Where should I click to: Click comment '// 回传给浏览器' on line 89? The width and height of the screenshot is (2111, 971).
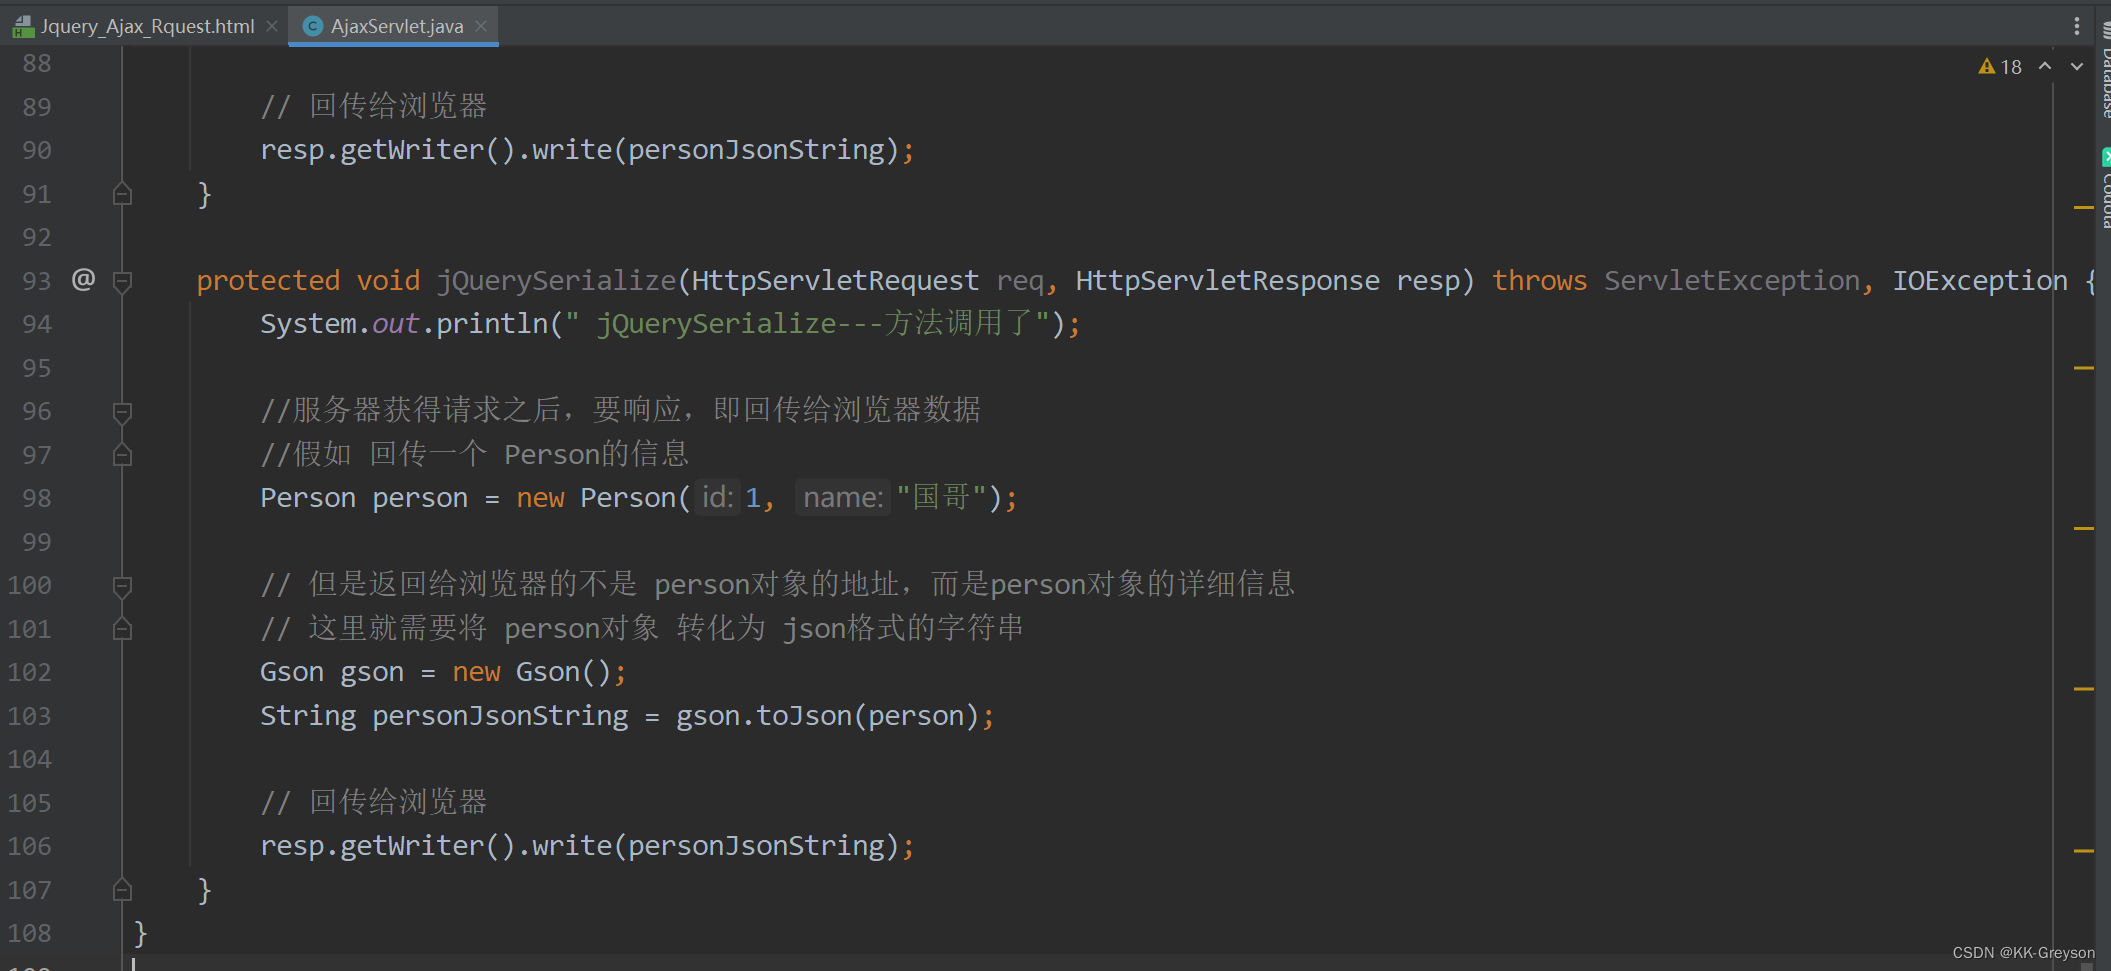point(373,106)
